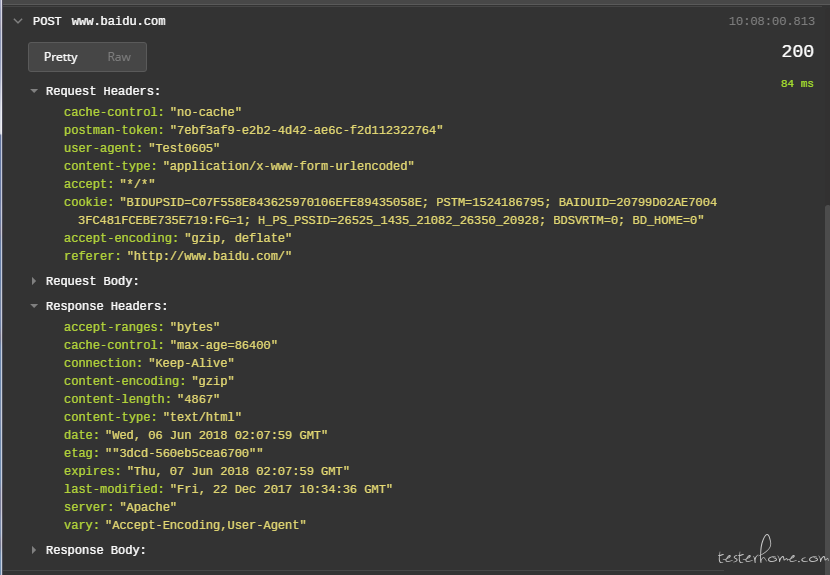
Task: Expand the Response Body section
Action: coord(35,550)
